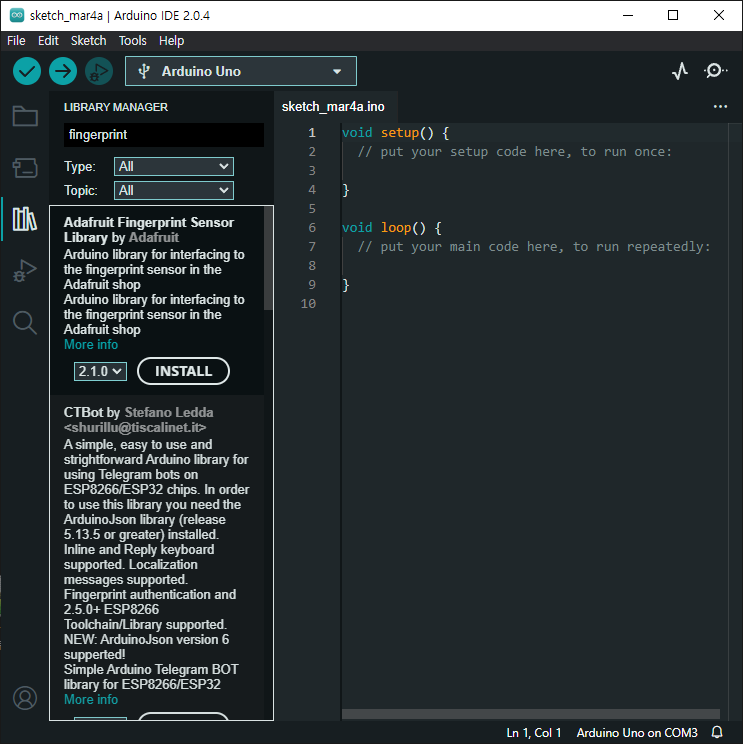This screenshot has width=743, height=744.
Task: Click the 'void loop() {' code line
Action: coord(391,228)
